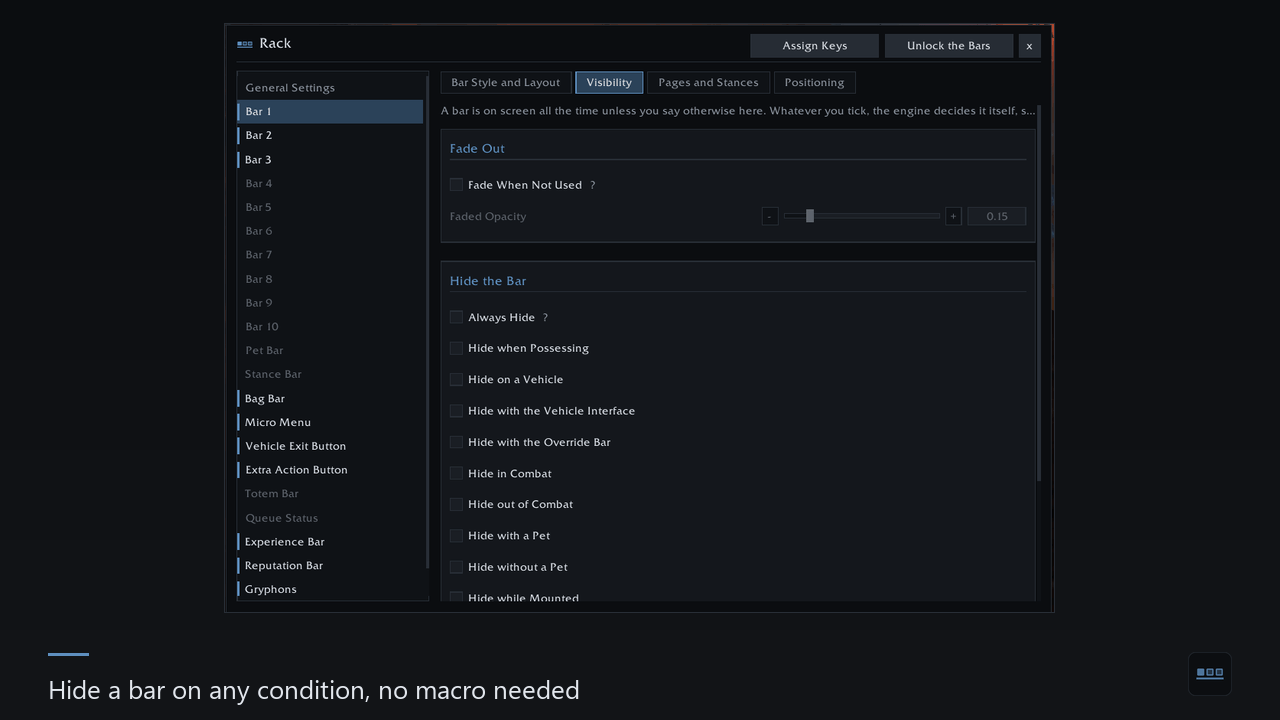Open Vehicle Exit Button settings
Viewport: 1280px width, 720px height.
tap(330, 446)
